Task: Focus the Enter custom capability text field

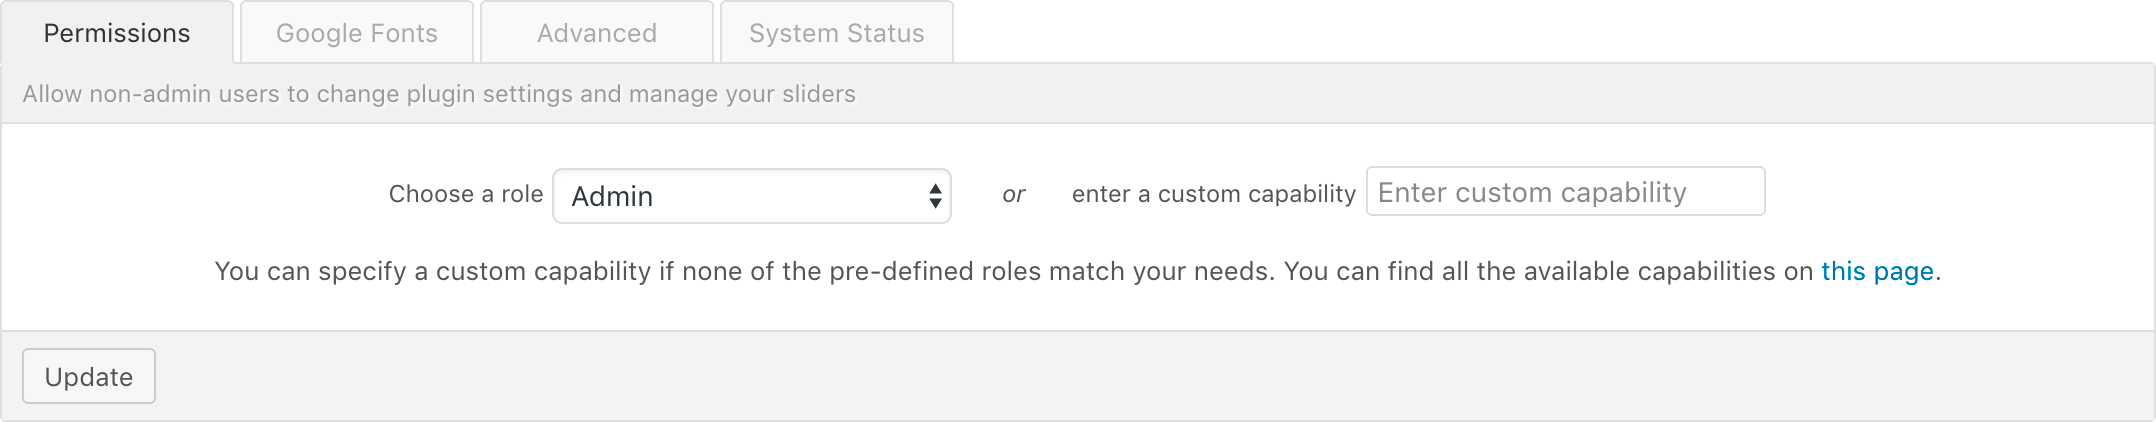Action: click(1565, 191)
